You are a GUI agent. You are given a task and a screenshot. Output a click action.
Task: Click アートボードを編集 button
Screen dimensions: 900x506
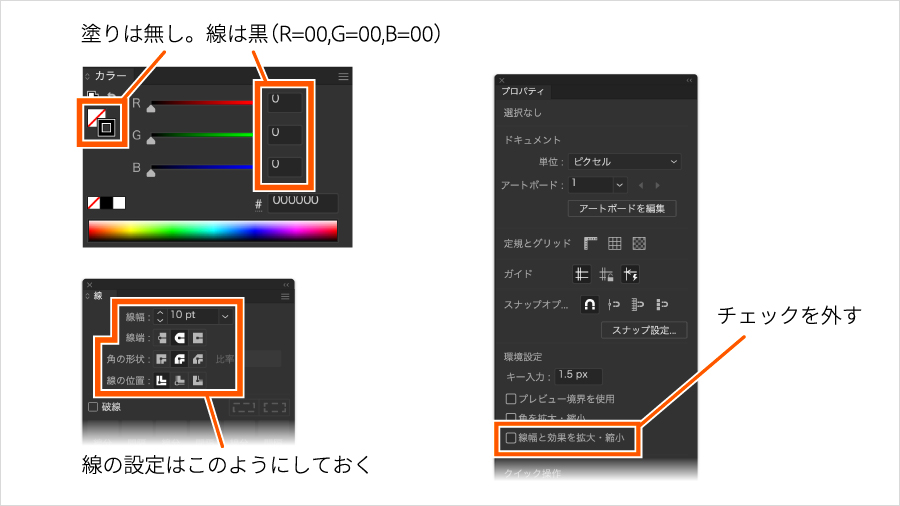[x=622, y=208]
